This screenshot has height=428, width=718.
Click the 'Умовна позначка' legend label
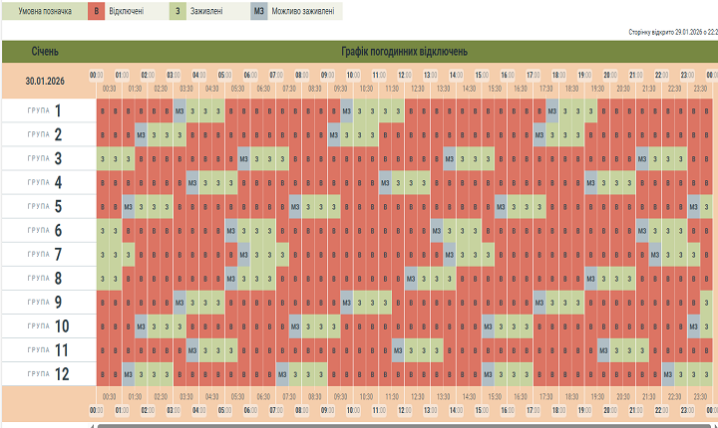[38, 11]
